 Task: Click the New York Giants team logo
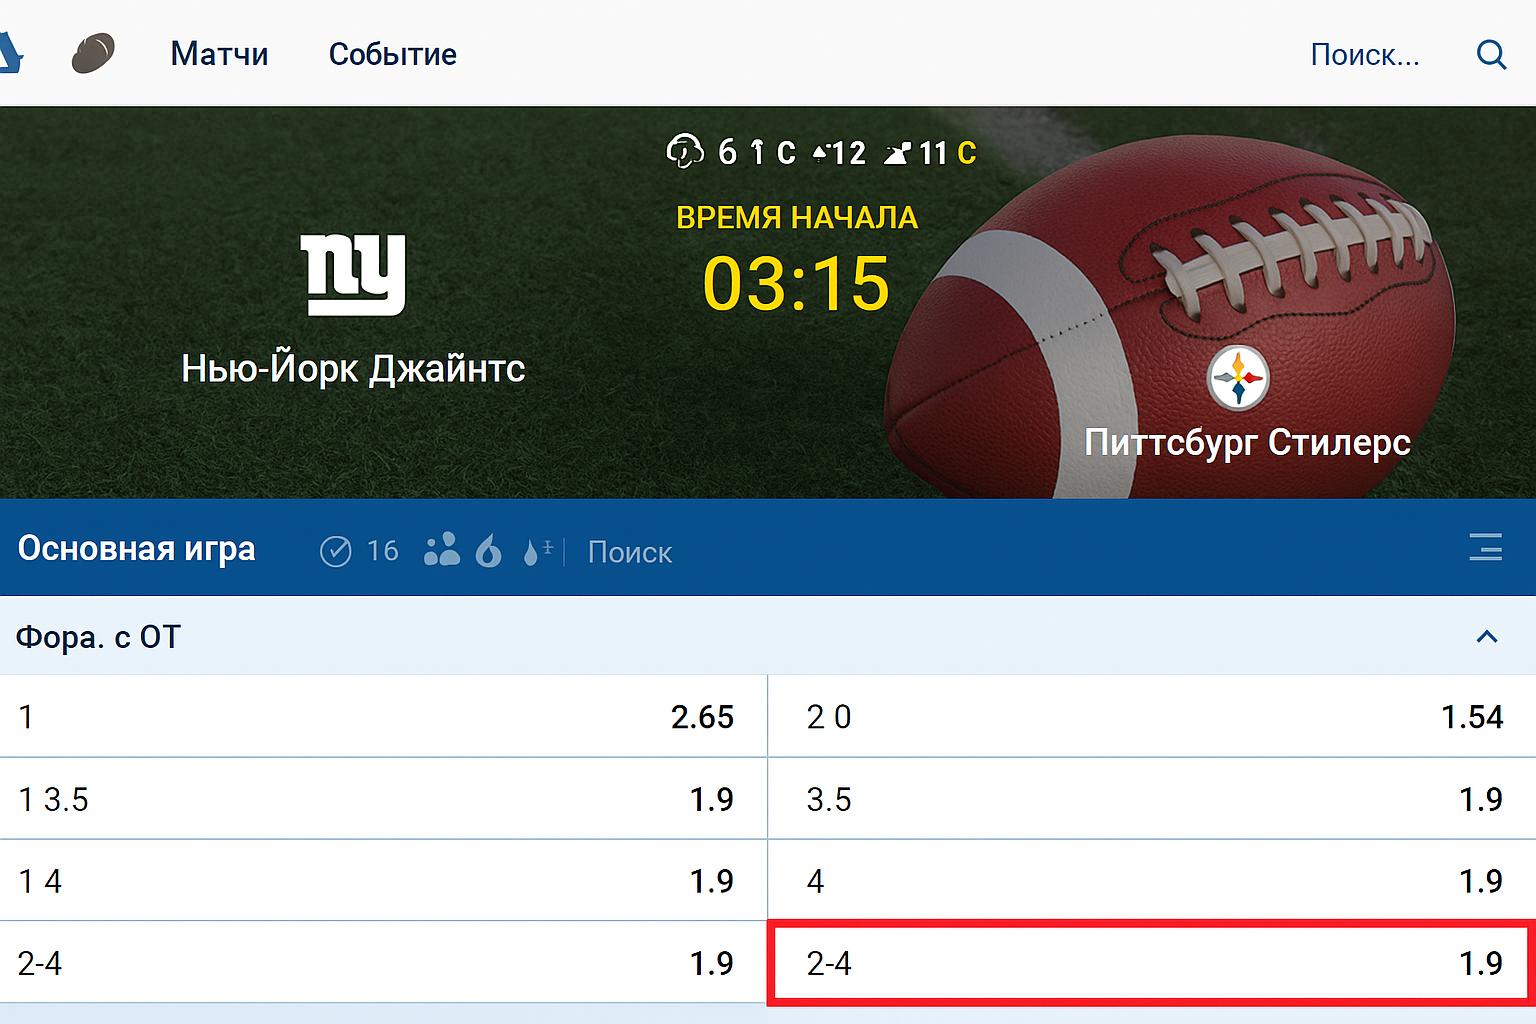(353, 274)
